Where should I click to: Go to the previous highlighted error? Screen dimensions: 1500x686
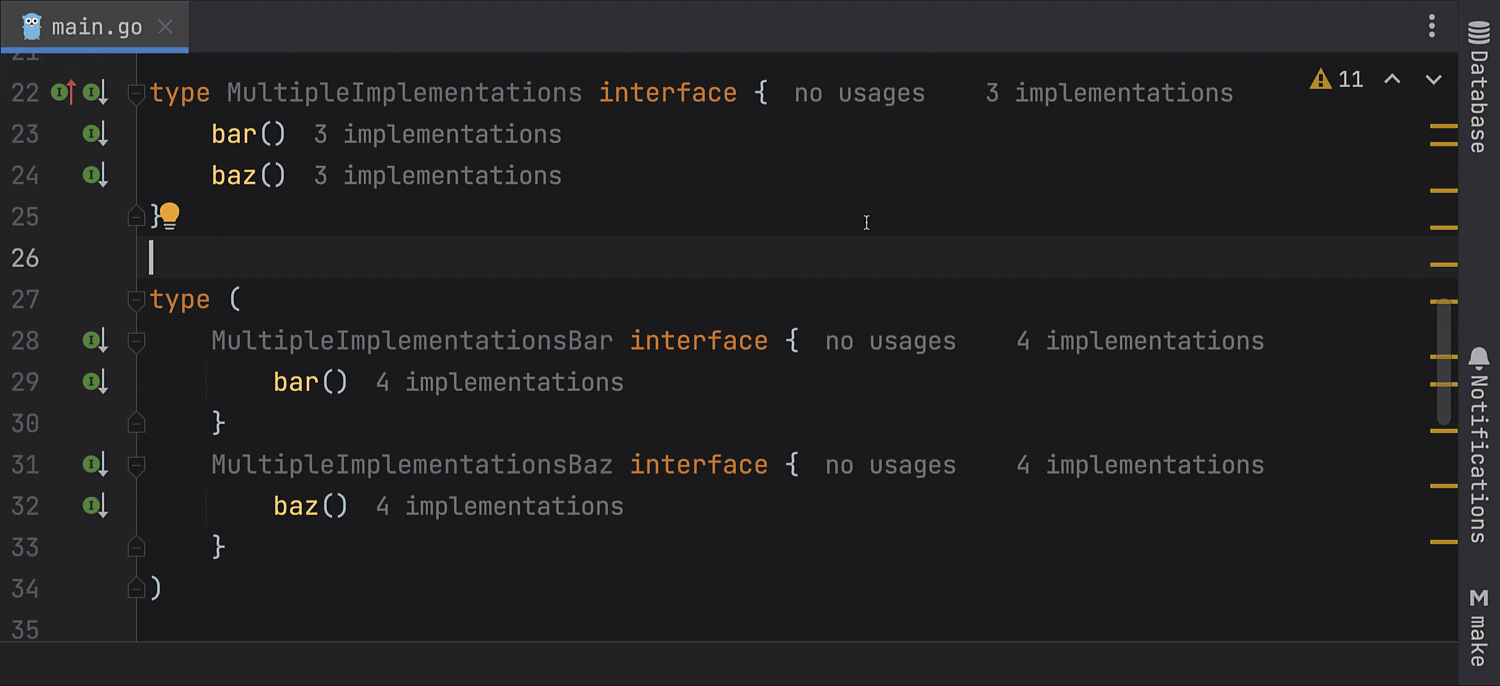[1392, 80]
